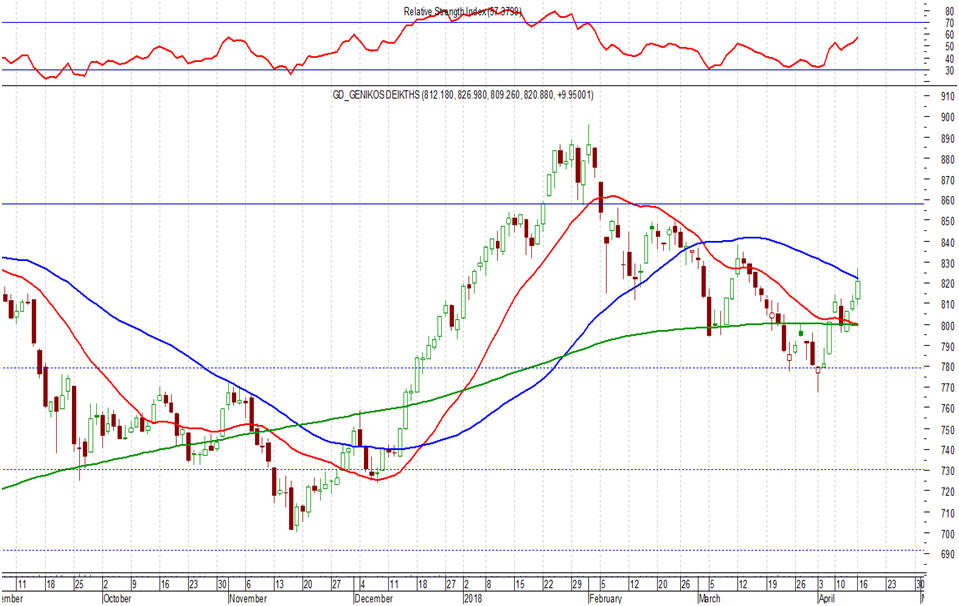Click the 700 price axis label
The height and width of the screenshot is (606, 959).
tap(947, 533)
